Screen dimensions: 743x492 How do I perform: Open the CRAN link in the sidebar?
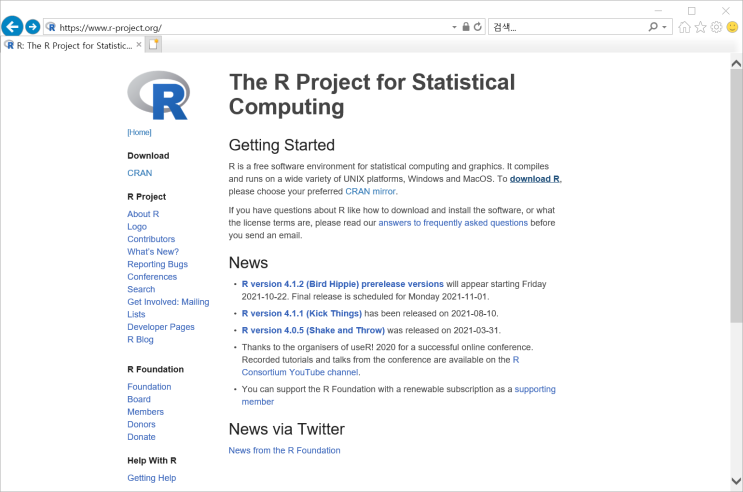point(140,173)
